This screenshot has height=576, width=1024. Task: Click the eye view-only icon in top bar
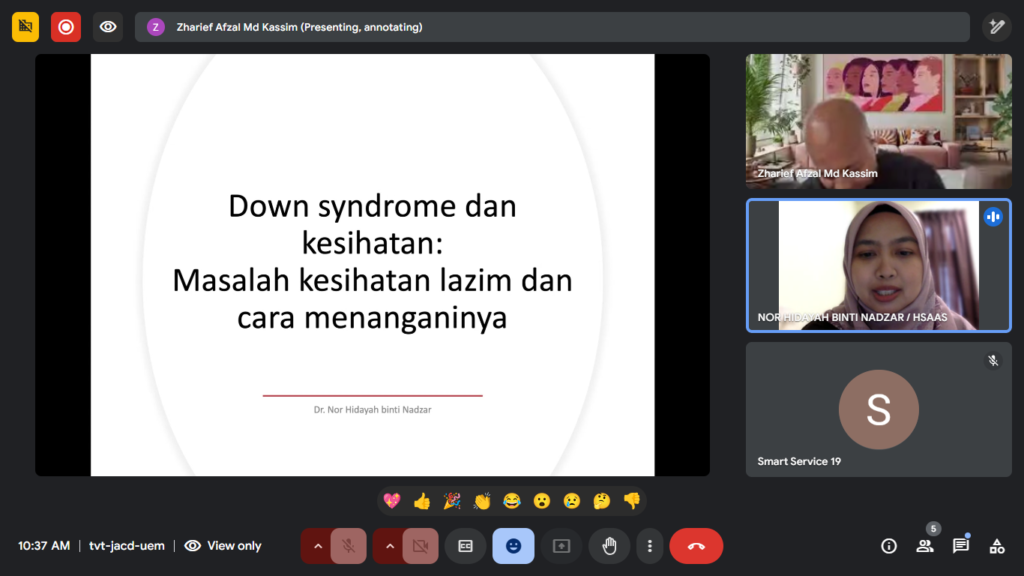point(108,27)
